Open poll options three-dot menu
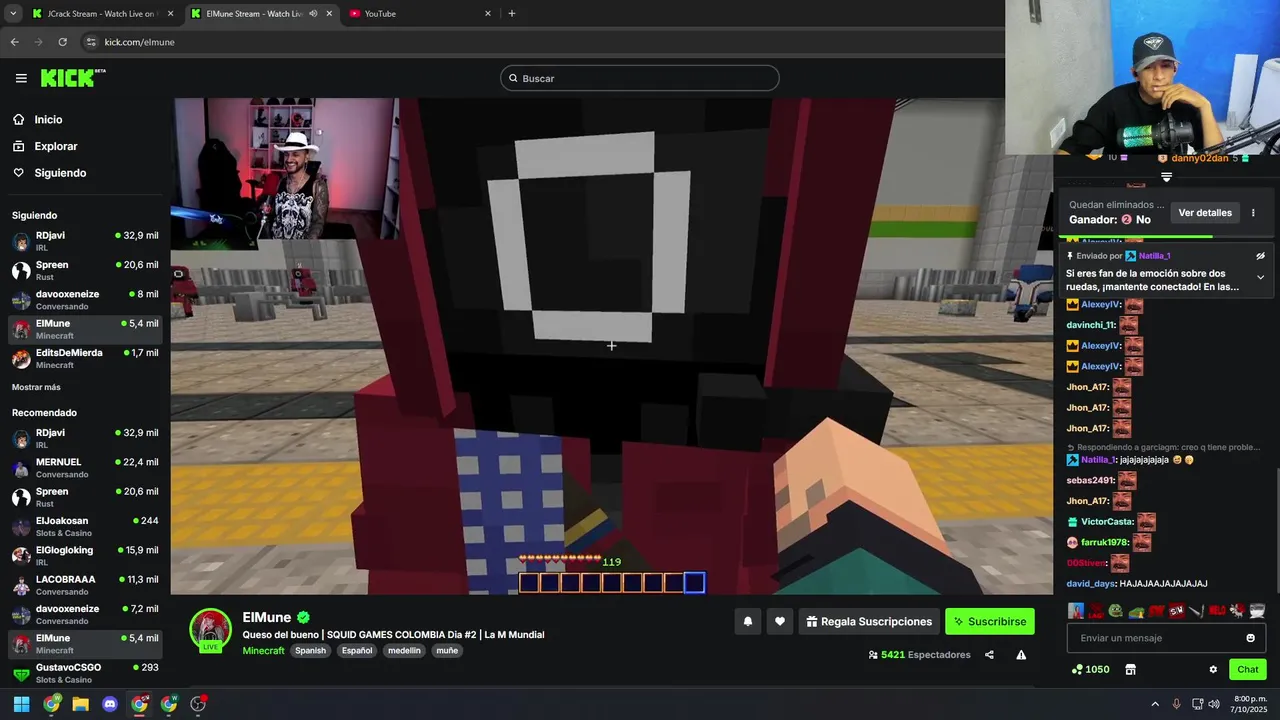Image resolution: width=1280 pixels, height=720 pixels. 1253,213
